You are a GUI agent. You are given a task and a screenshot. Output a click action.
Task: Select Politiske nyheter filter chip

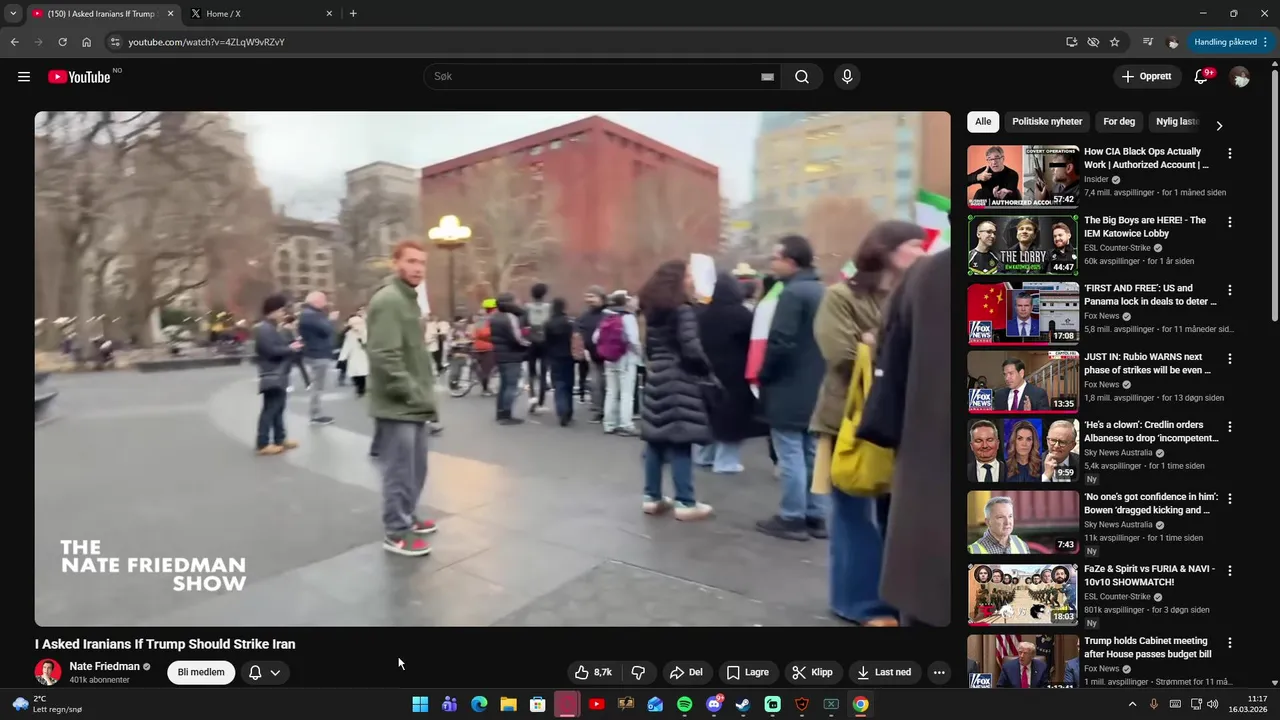tap(1047, 122)
